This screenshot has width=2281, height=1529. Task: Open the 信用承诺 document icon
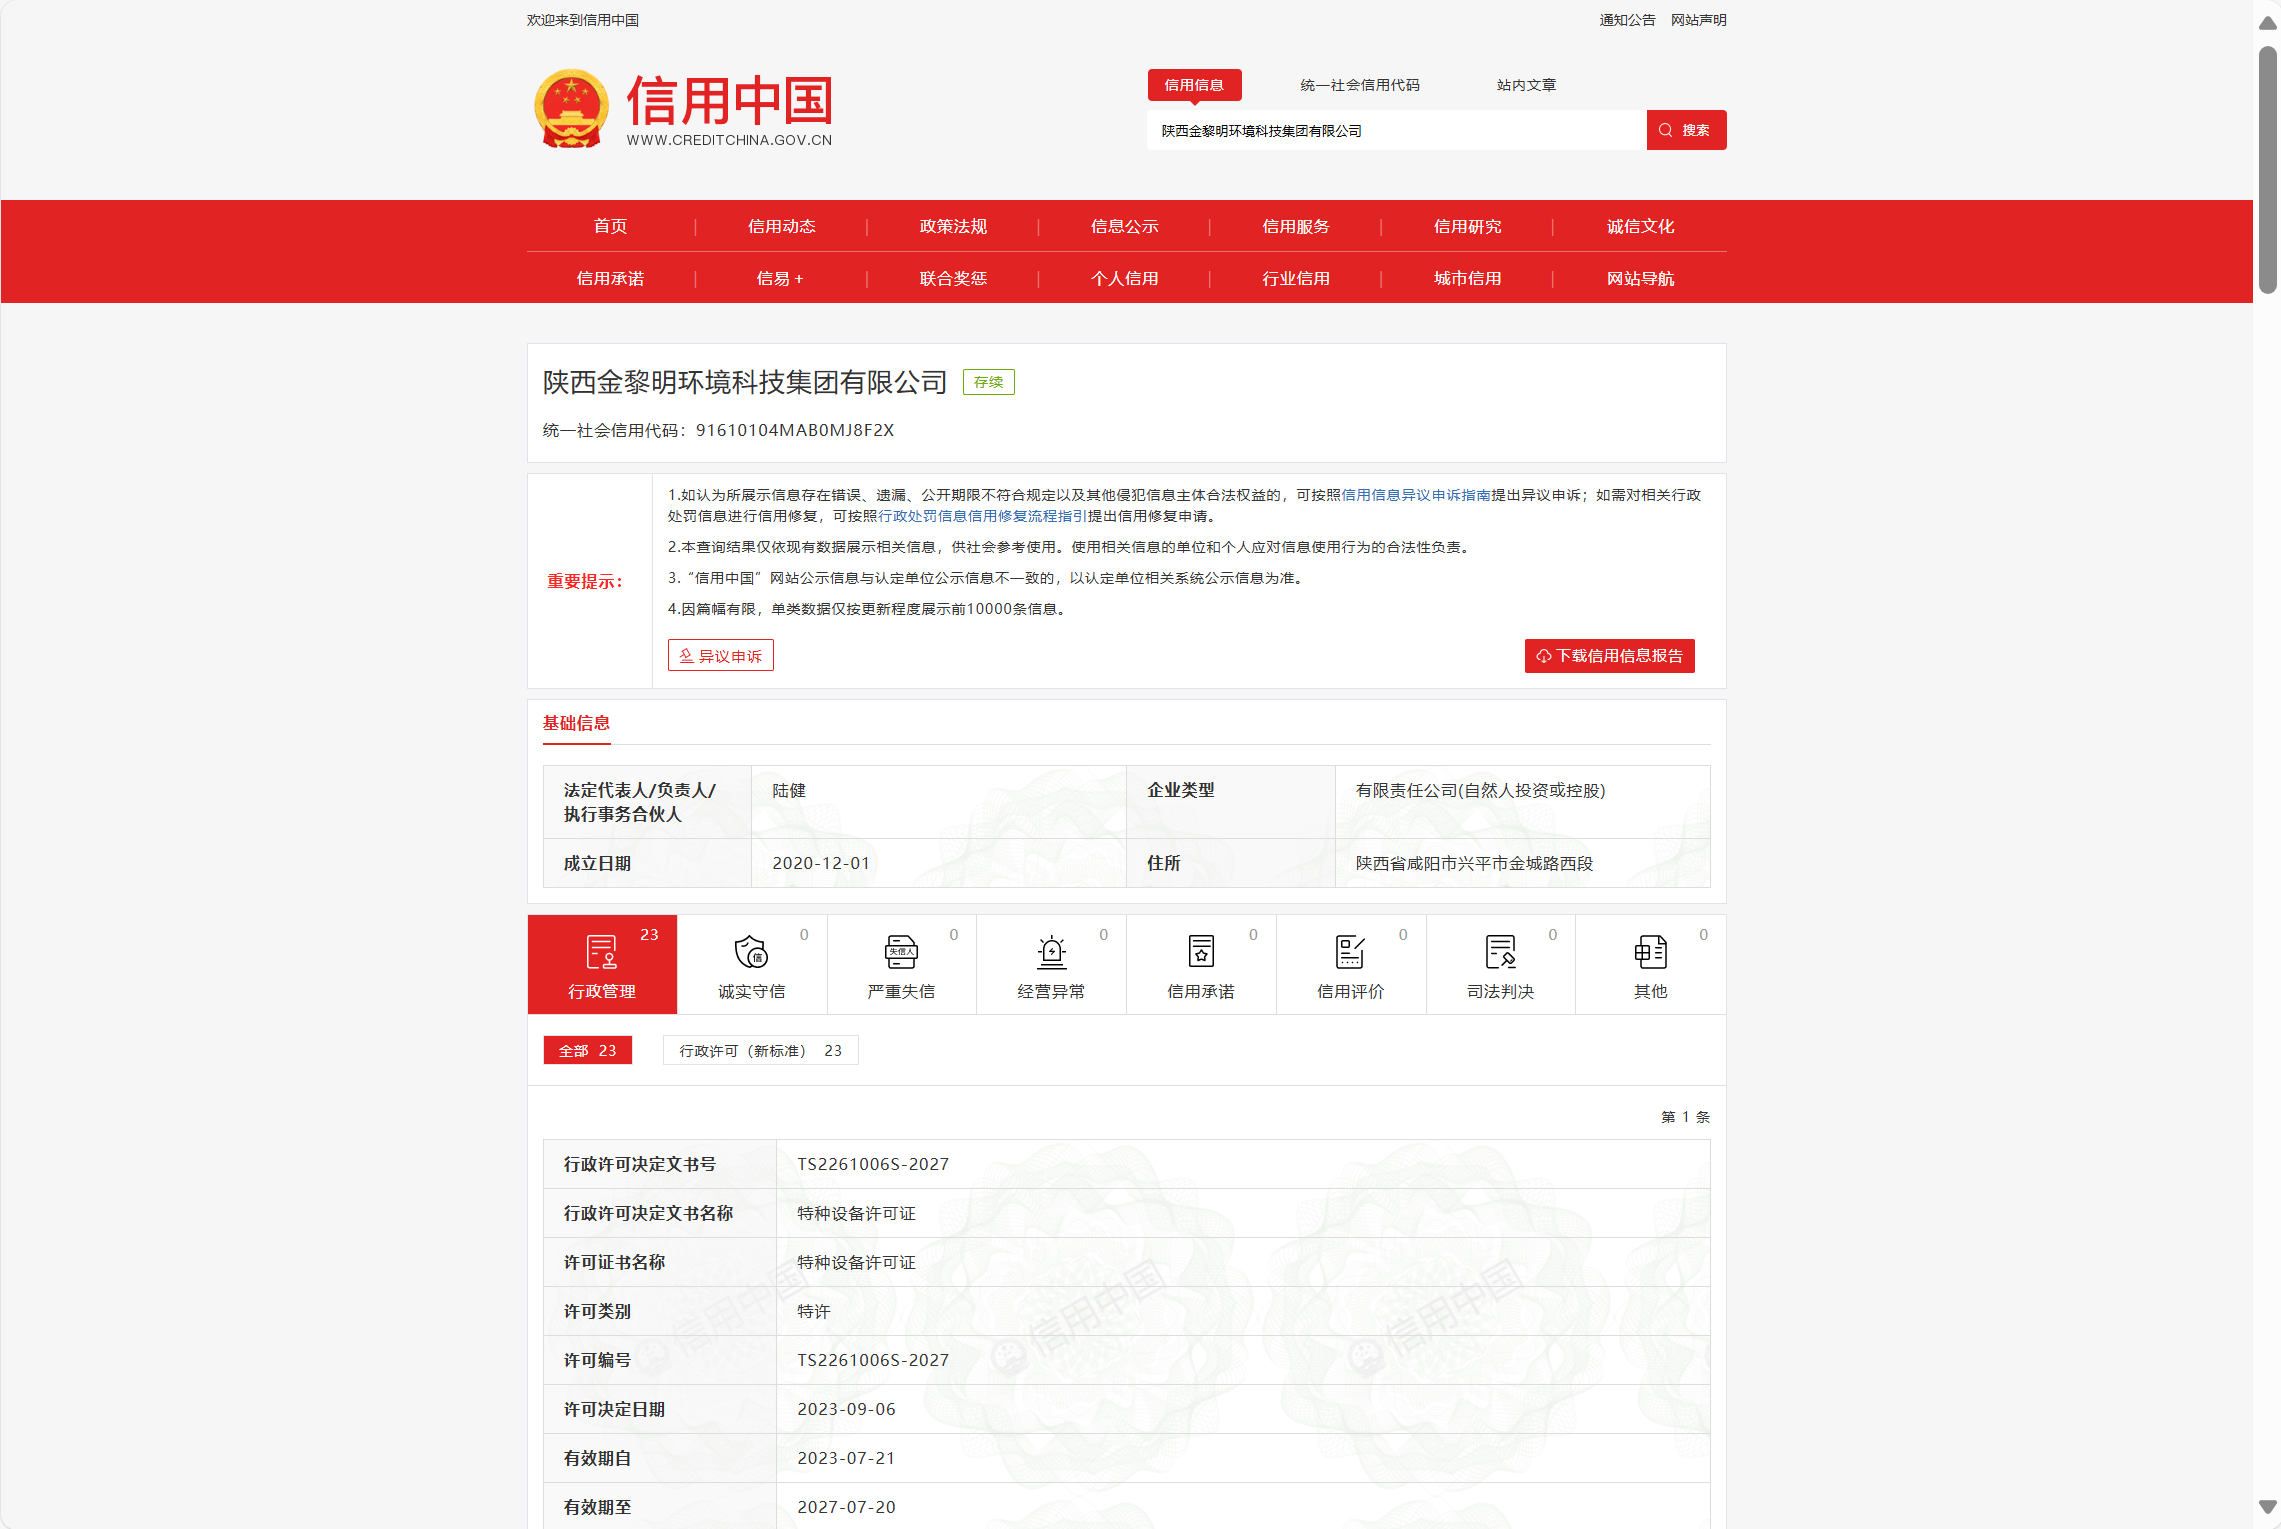click(x=1201, y=953)
